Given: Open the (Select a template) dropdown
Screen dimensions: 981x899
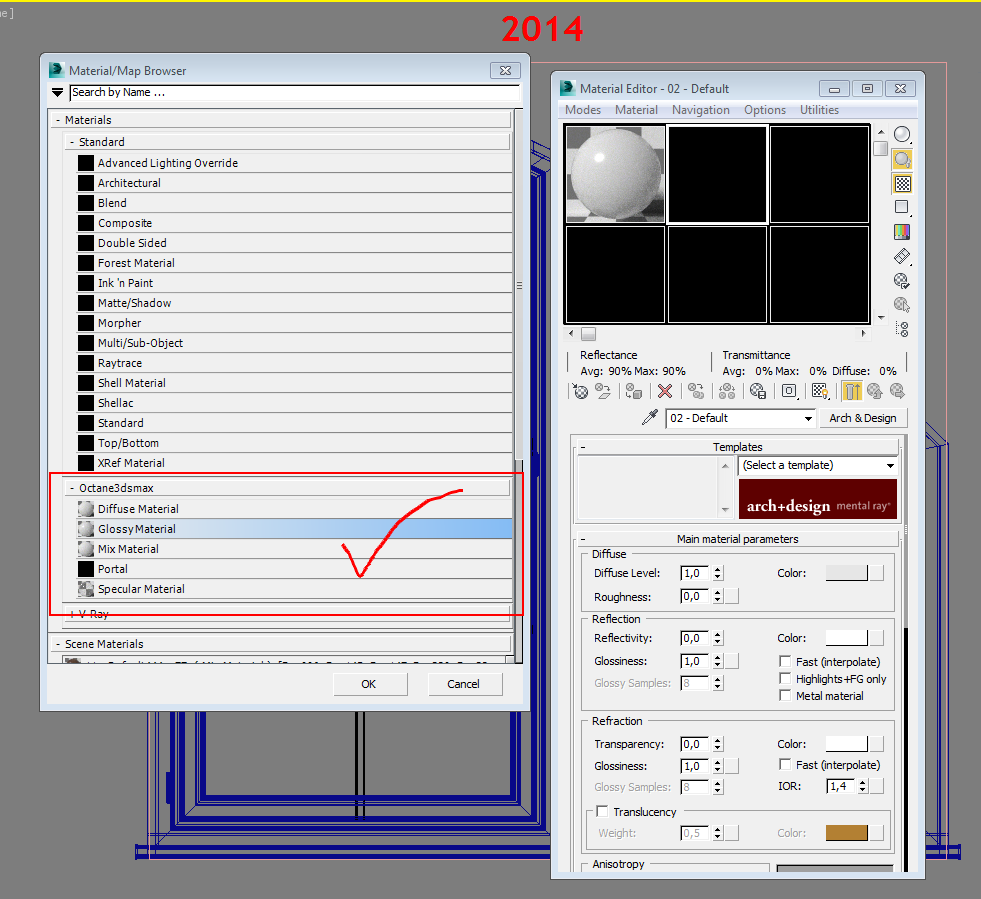Looking at the screenshot, I should click(x=890, y=465).
